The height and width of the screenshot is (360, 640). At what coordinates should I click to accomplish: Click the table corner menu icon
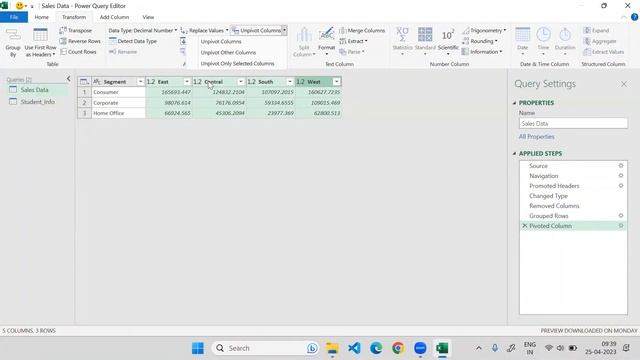84,82
